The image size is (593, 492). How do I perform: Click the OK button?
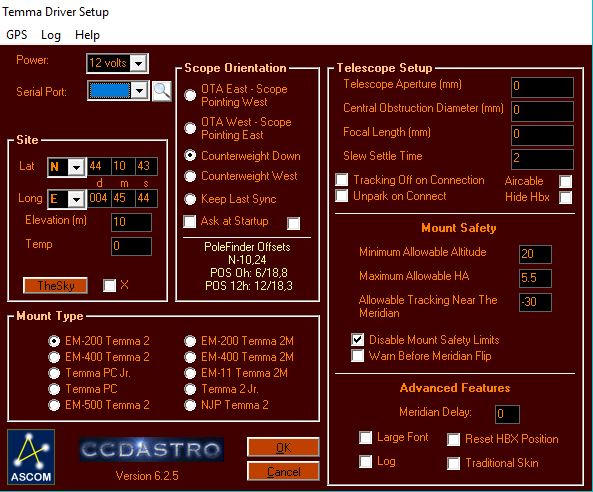coord(283,448)
